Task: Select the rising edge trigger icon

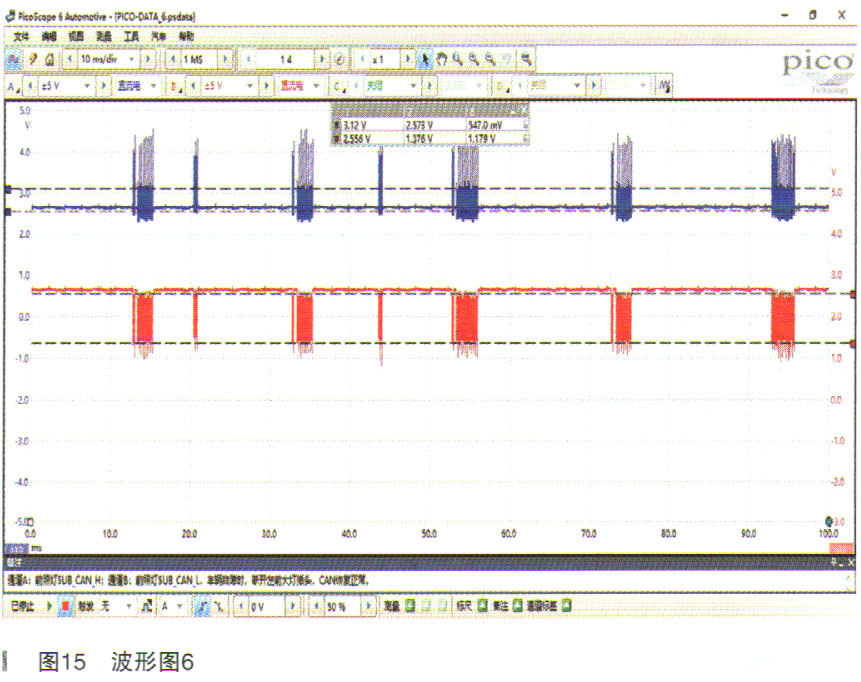Action: tap(203, 606)
